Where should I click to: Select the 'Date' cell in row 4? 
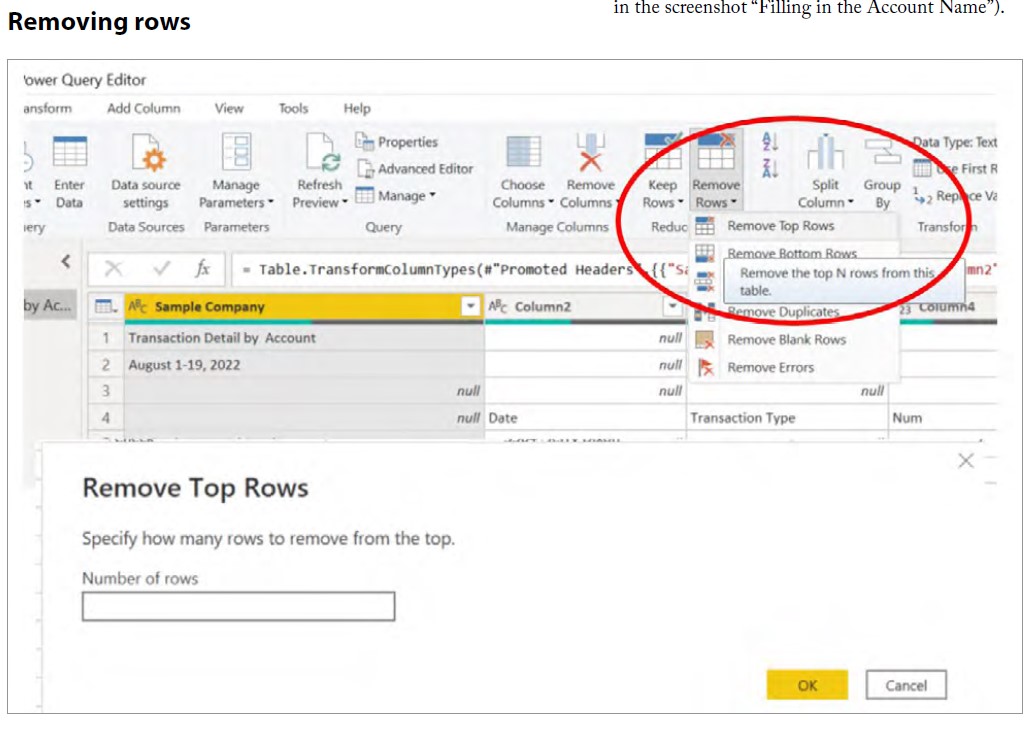point(585,418)
